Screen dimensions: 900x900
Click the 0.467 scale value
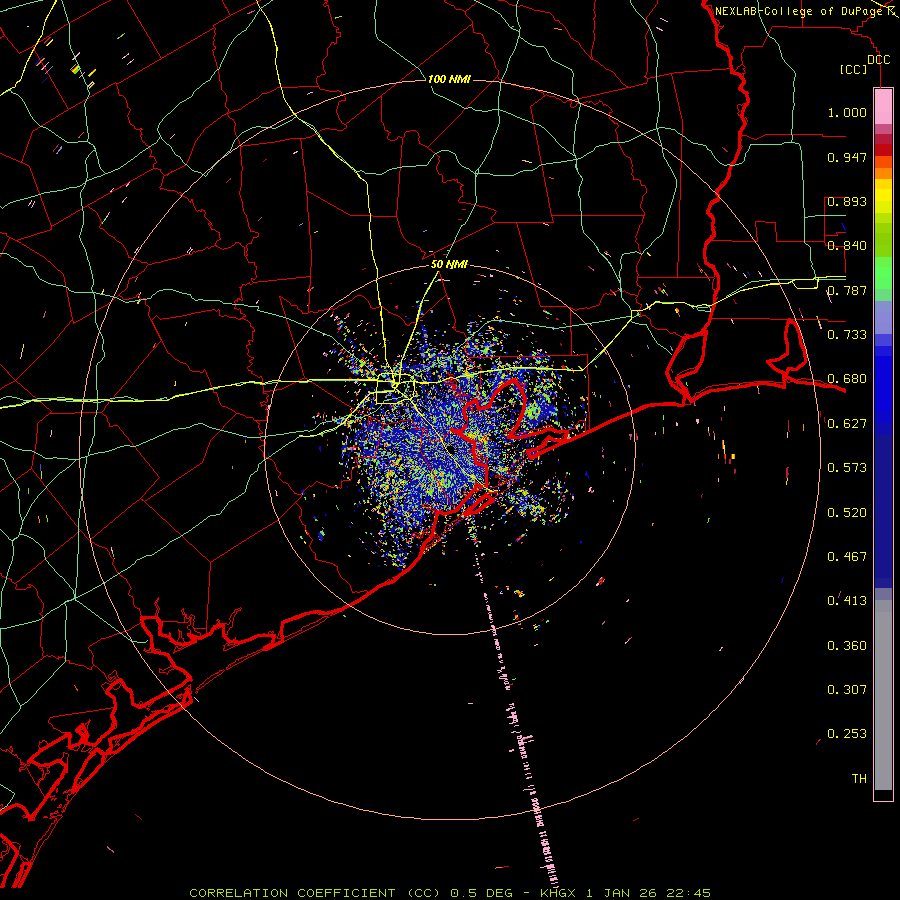pyautogui.click(x=847, y=557)
